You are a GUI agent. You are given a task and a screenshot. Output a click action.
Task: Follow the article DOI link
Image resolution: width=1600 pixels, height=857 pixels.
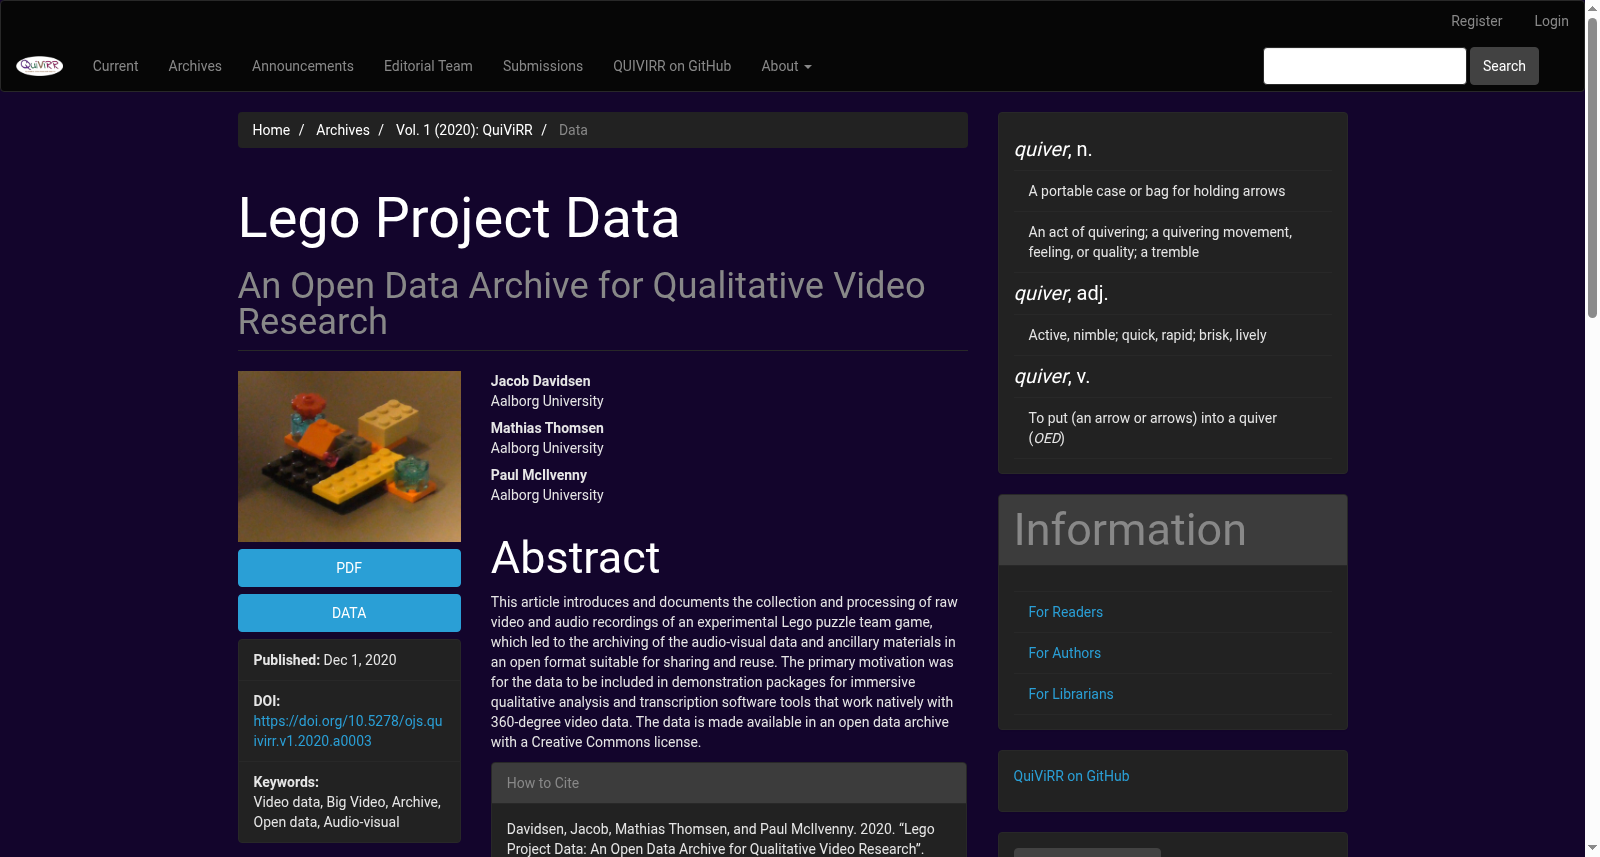click(x=348, y=731)
